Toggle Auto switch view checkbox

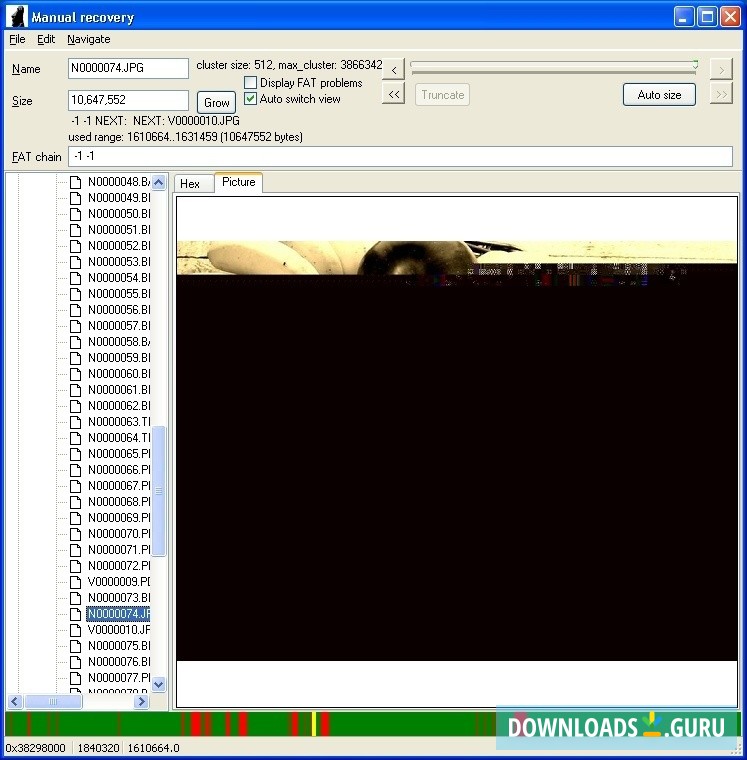point(250,99)
